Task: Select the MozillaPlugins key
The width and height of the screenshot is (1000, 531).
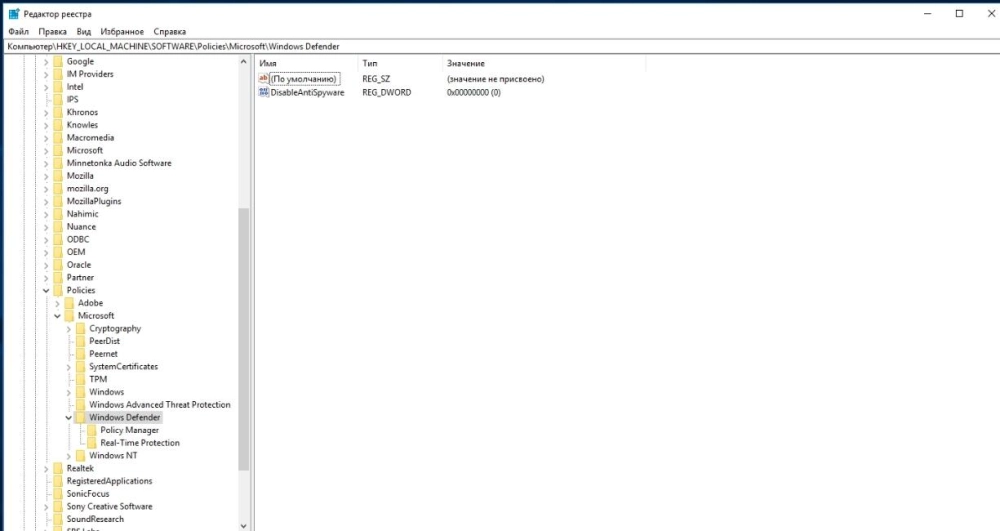Action: click(x=94, y=201)
